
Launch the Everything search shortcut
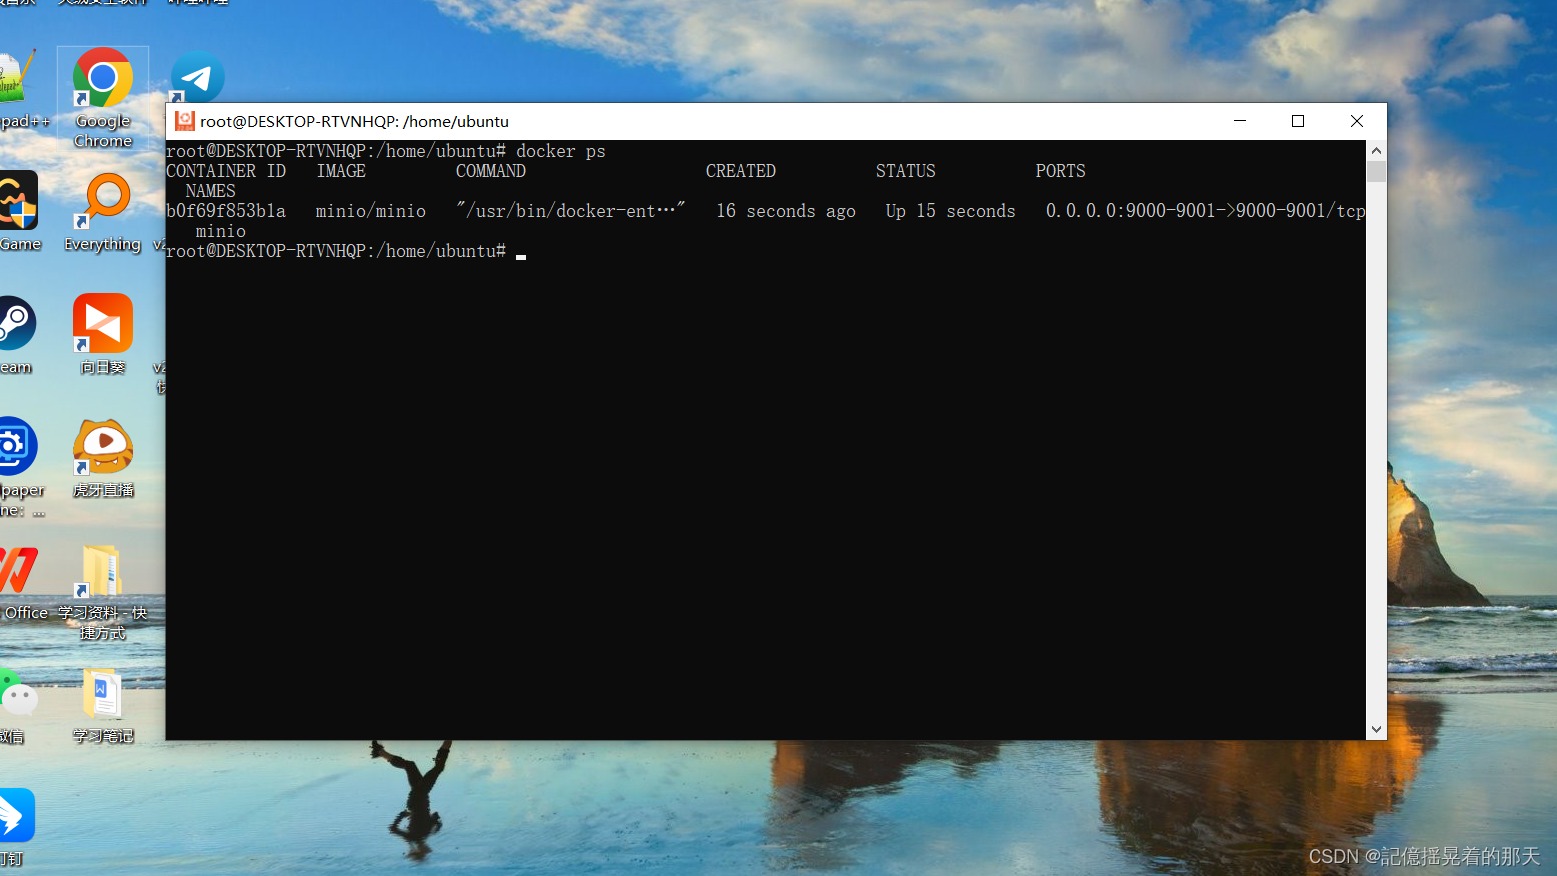pos(103,213)
